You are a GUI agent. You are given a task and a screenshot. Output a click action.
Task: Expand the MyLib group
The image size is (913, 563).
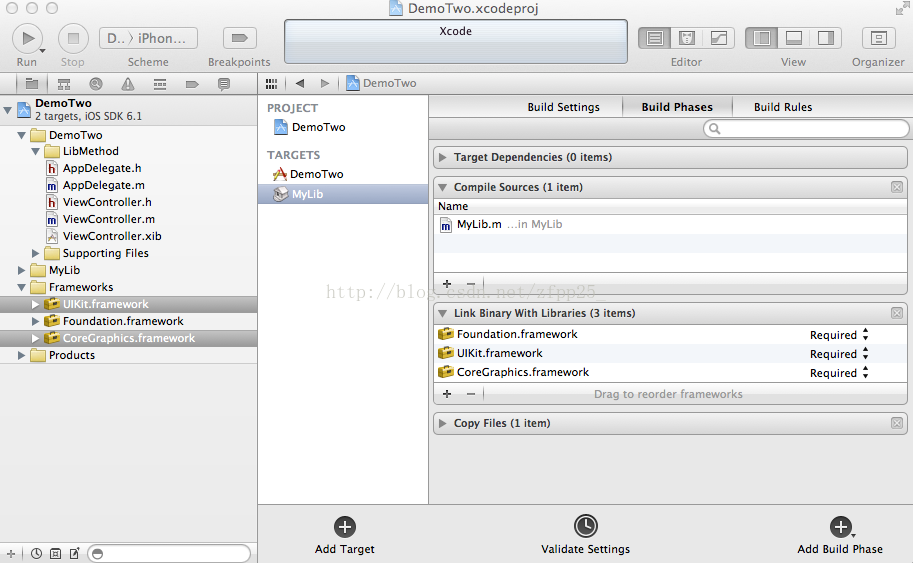tap(22, 270)
